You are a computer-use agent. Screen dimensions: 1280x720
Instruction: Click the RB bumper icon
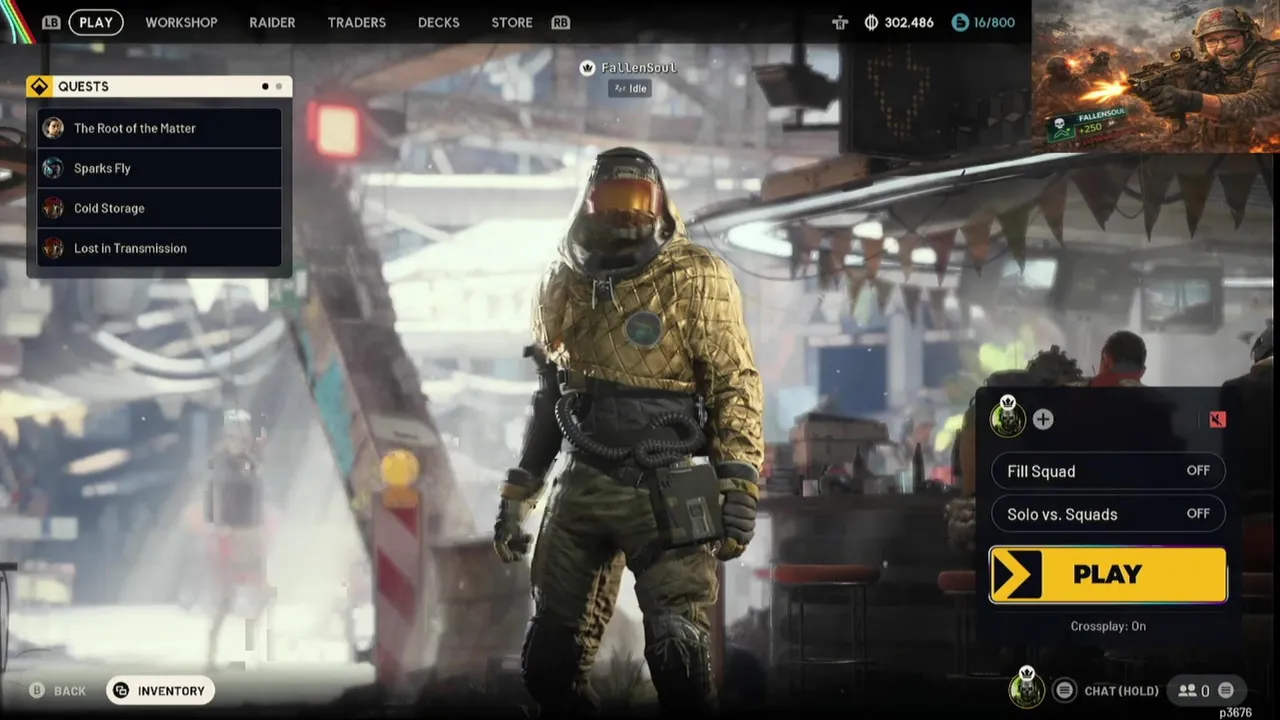(560, 22)
